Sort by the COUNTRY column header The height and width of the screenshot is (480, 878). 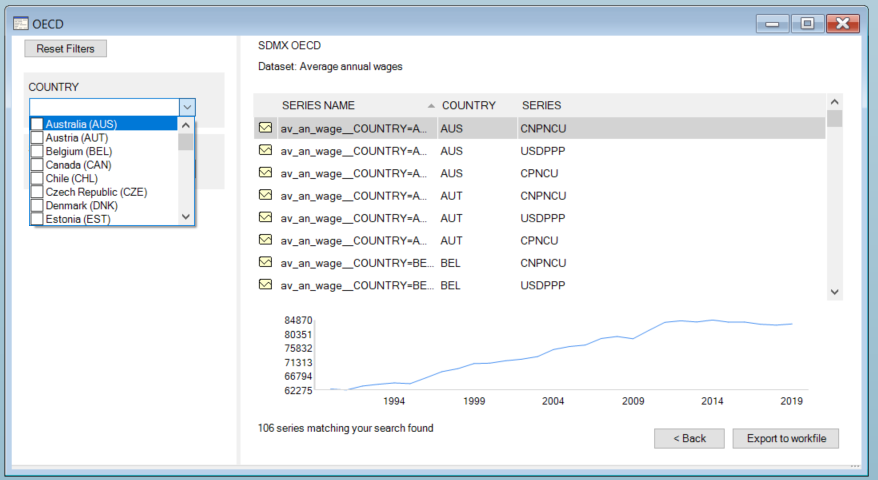point(469,105)
